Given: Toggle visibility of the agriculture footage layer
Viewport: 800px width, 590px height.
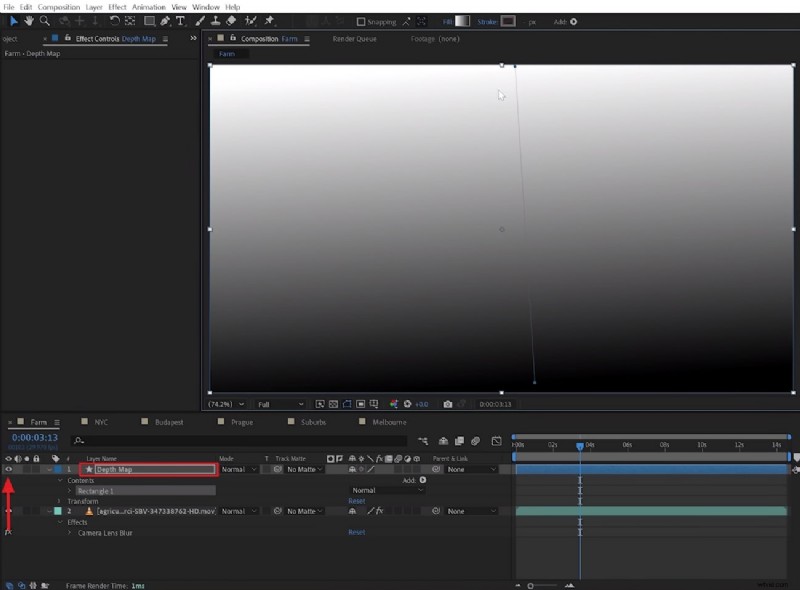Looking at the screenshot, I should pos(8,511).
